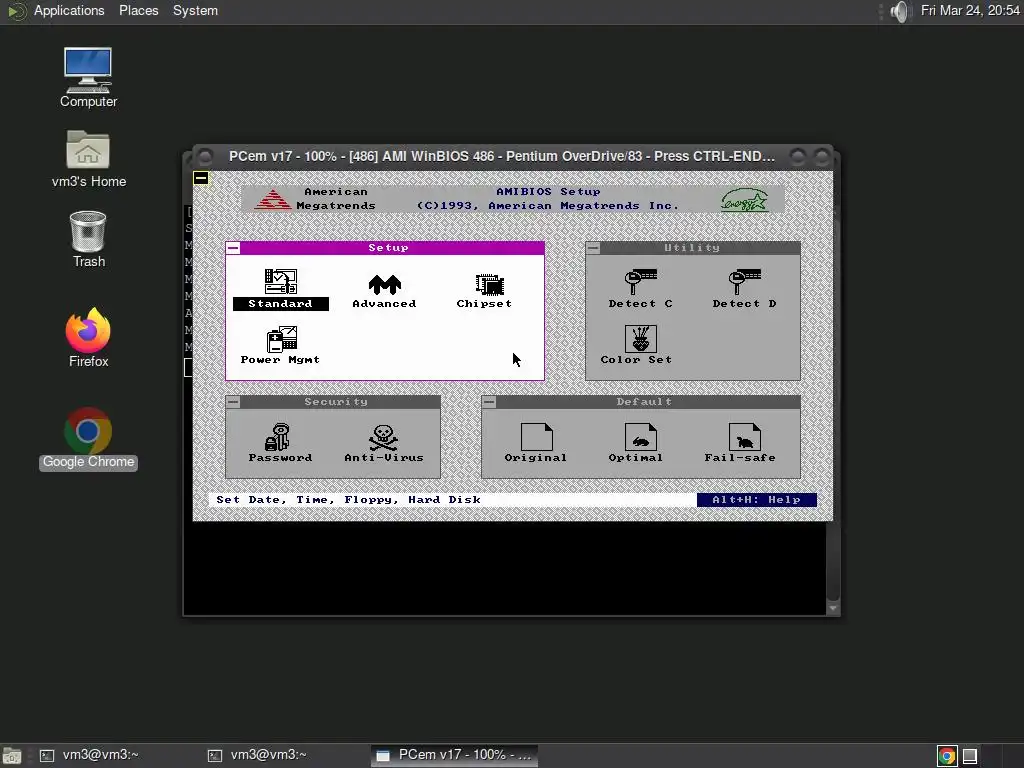Select the Trash desktop icon
This screenshot has height=768, width=1024.
(x=88, y=239)
